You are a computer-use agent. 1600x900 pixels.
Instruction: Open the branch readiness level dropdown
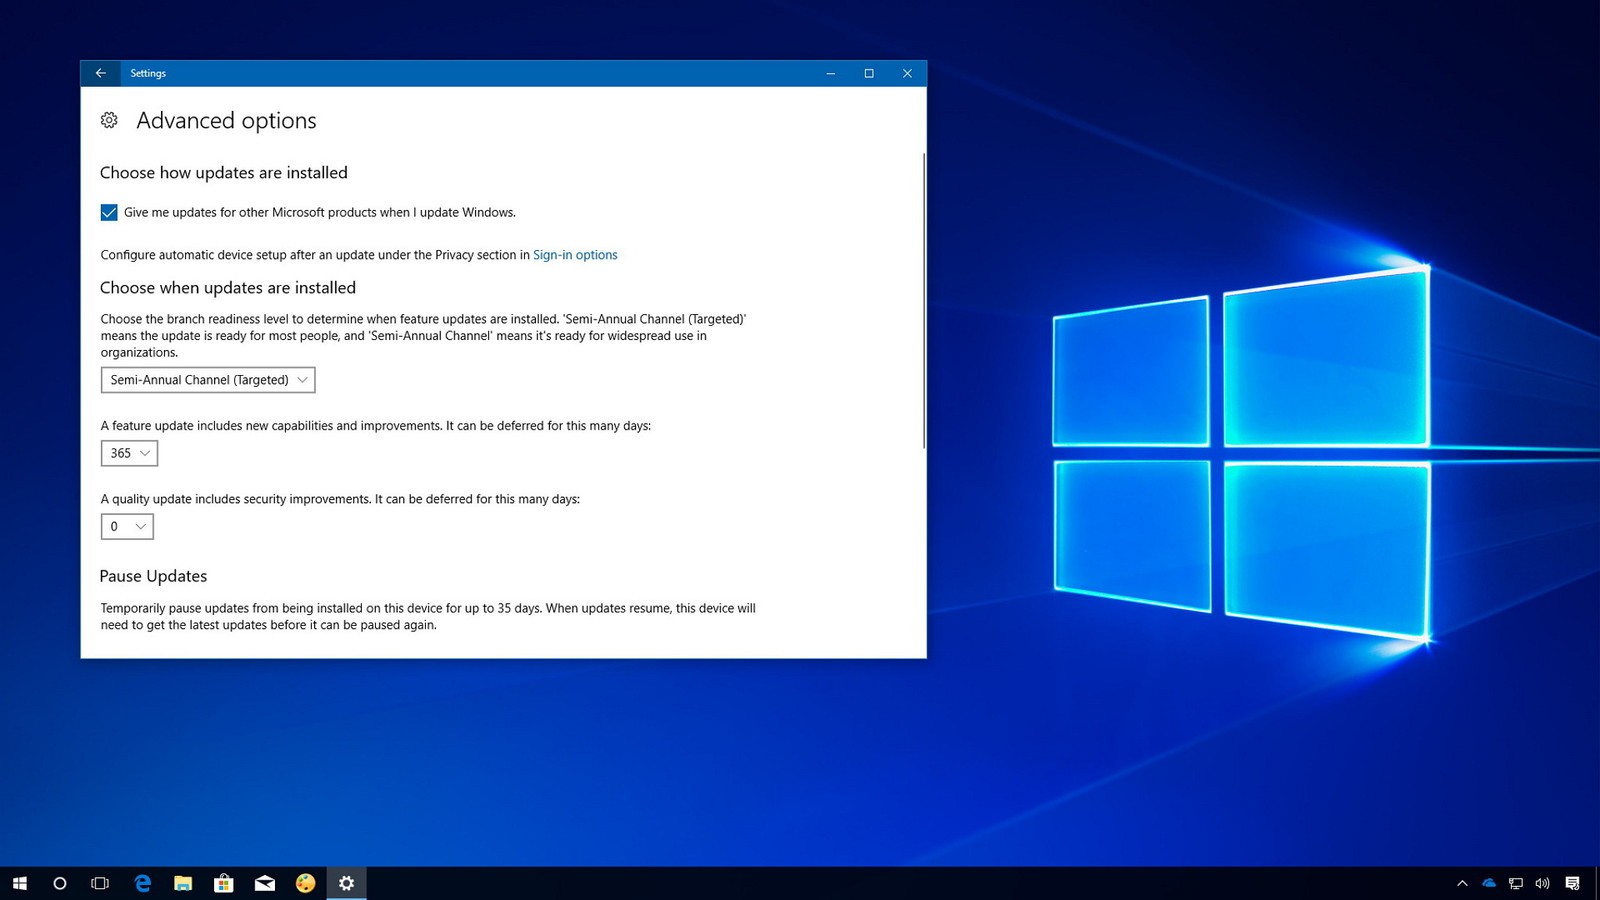[207, 380]
